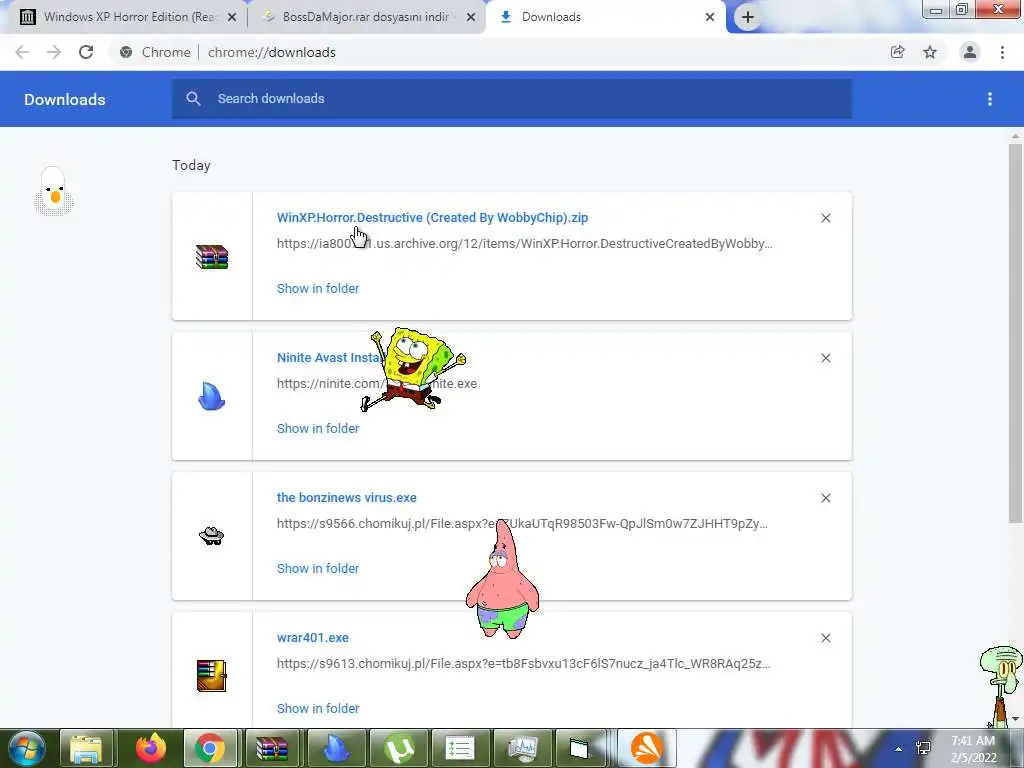Click the browser forward arrow

(x=54, y=52)
